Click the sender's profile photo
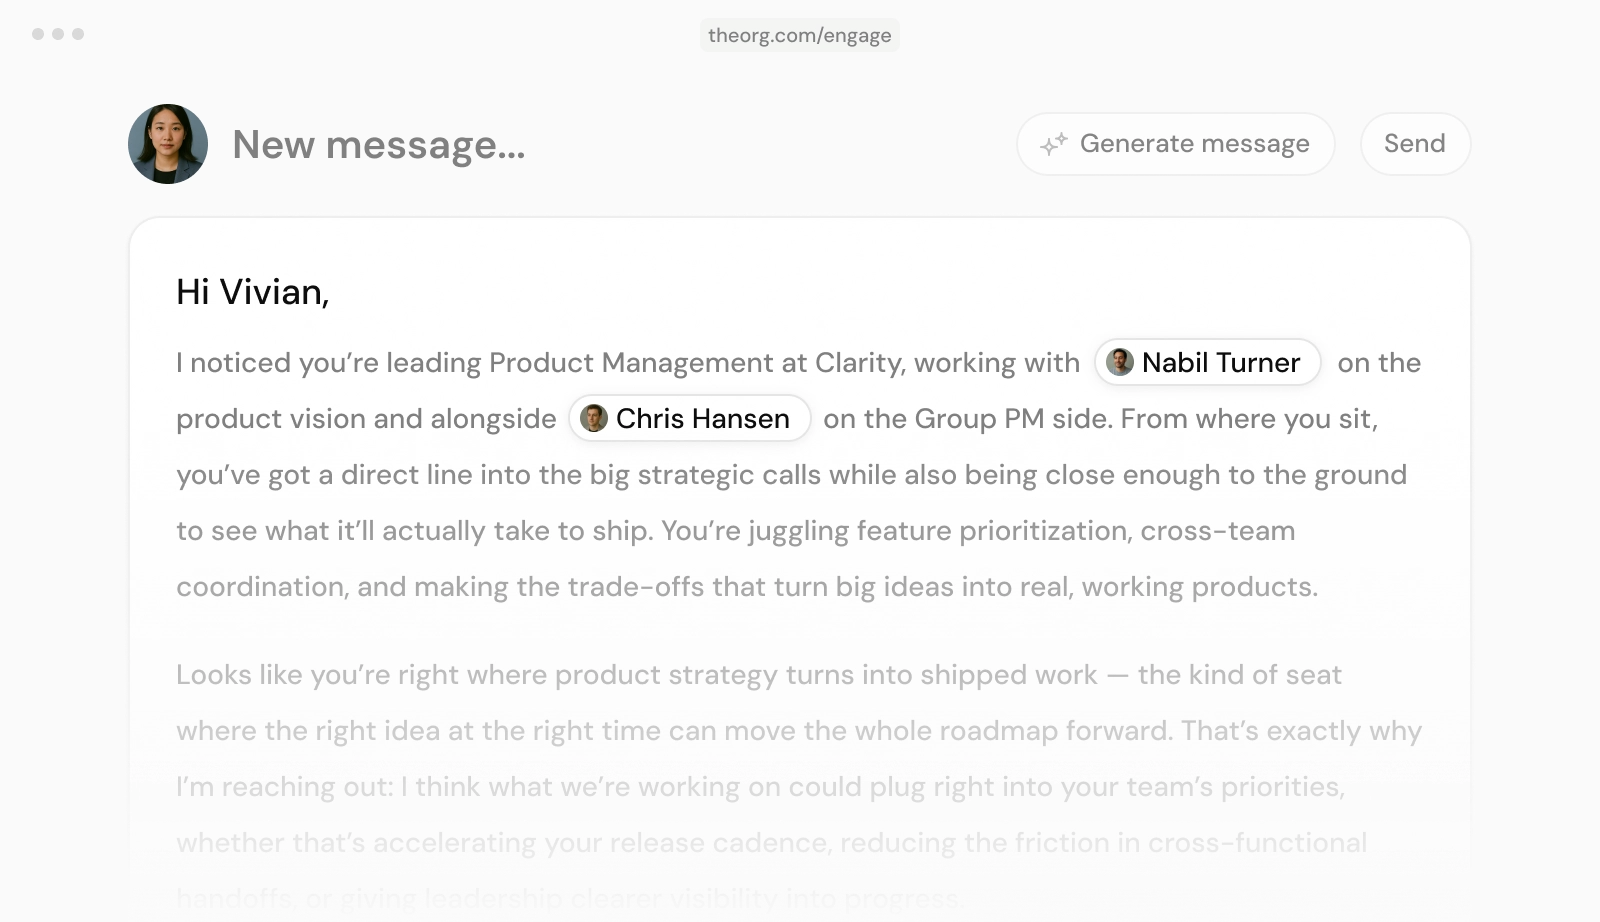Viewport: 1600px width, 922px height. coord(168,144)
